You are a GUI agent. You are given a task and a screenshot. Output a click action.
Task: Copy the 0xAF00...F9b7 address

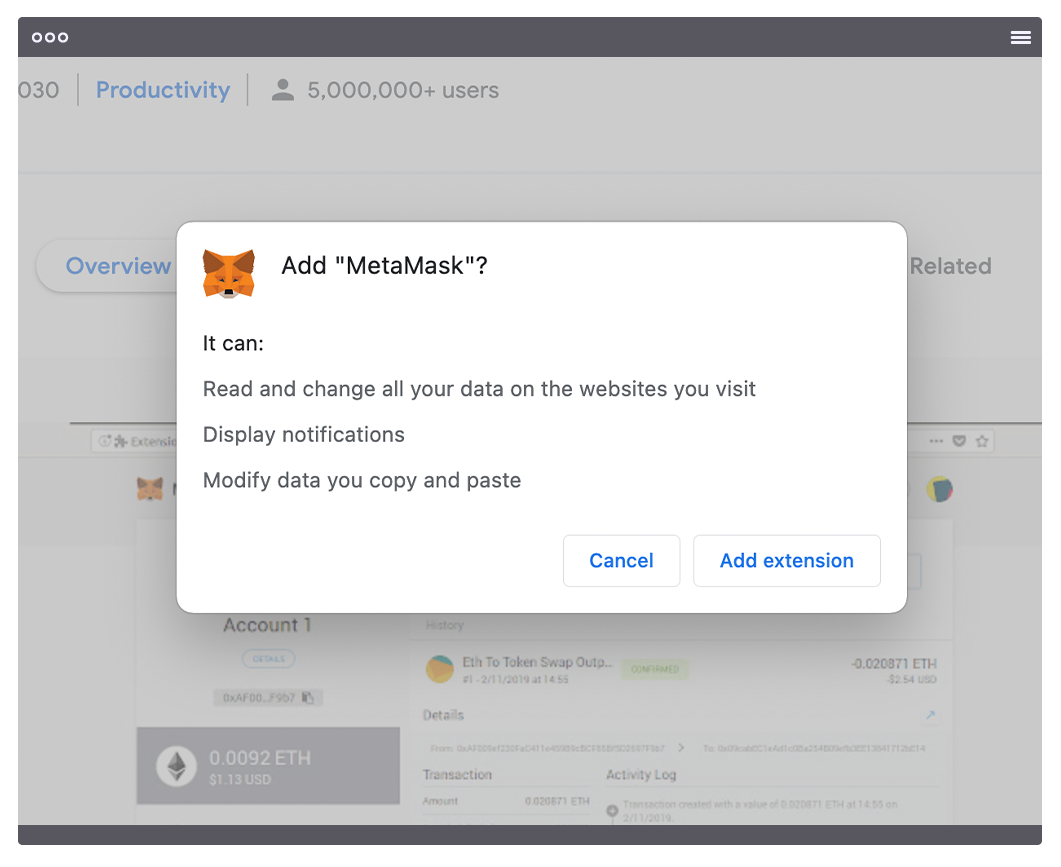tap(308, 697)
